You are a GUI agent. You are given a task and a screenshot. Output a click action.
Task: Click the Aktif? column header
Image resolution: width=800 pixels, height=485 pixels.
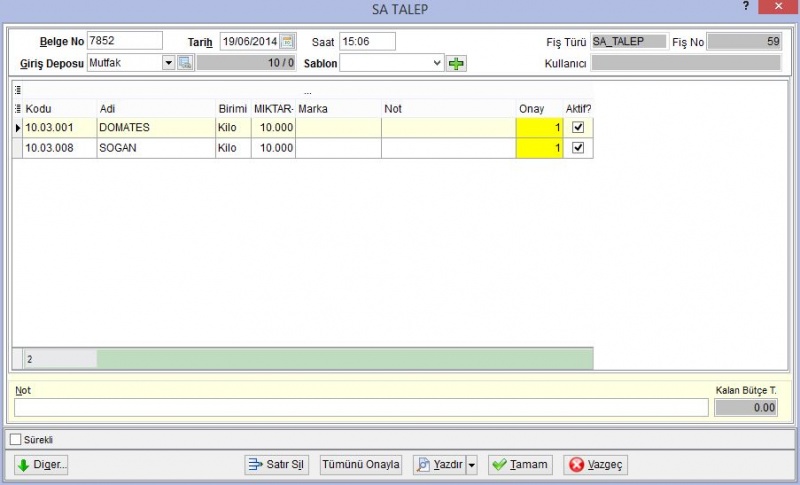tap(578, 109)
